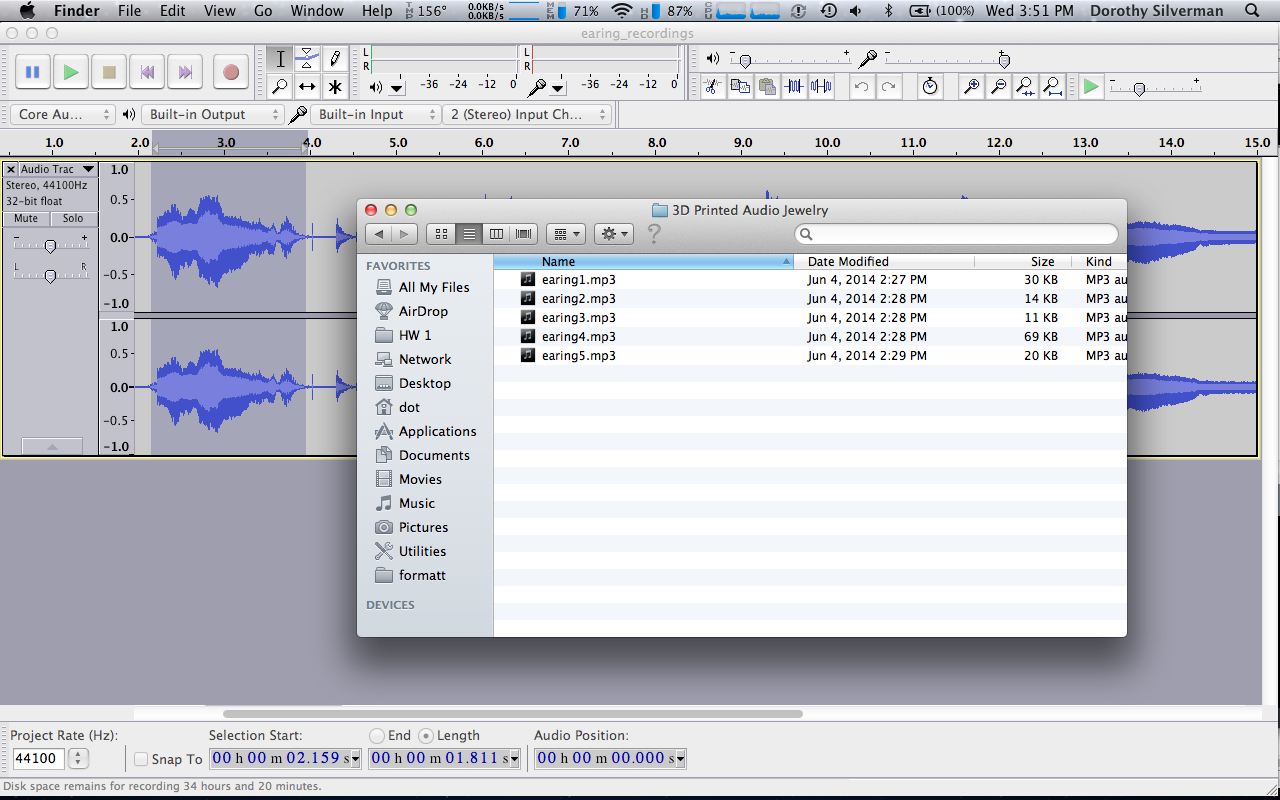Screen dimensions: 1280x800
Task: Play at speed with green arrow
Action: (x=1091, y=86)
